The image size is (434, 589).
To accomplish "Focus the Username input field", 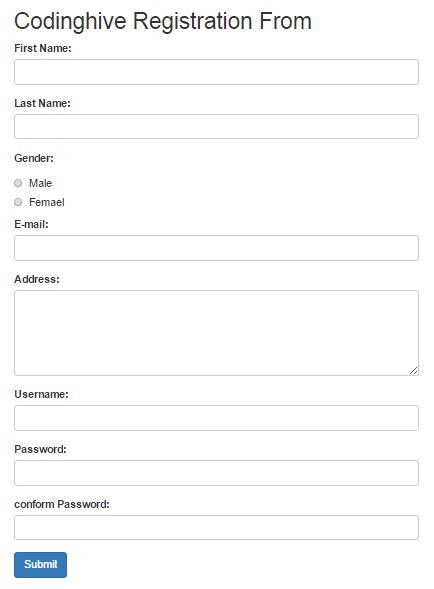I will tap(216, 418).
